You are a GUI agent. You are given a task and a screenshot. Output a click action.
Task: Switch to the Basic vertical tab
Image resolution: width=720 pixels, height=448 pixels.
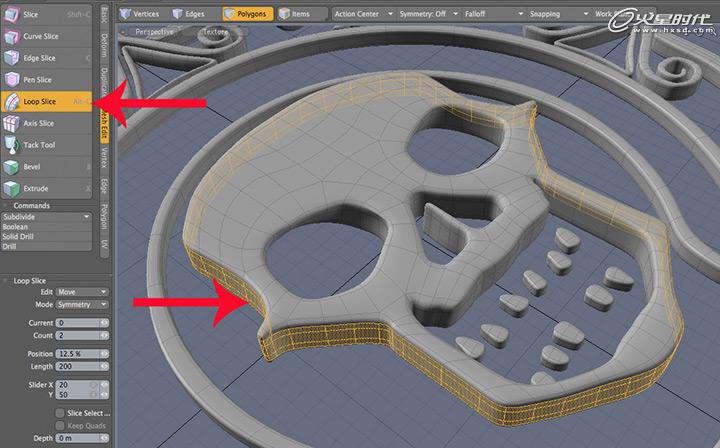(x=104, y=15)
